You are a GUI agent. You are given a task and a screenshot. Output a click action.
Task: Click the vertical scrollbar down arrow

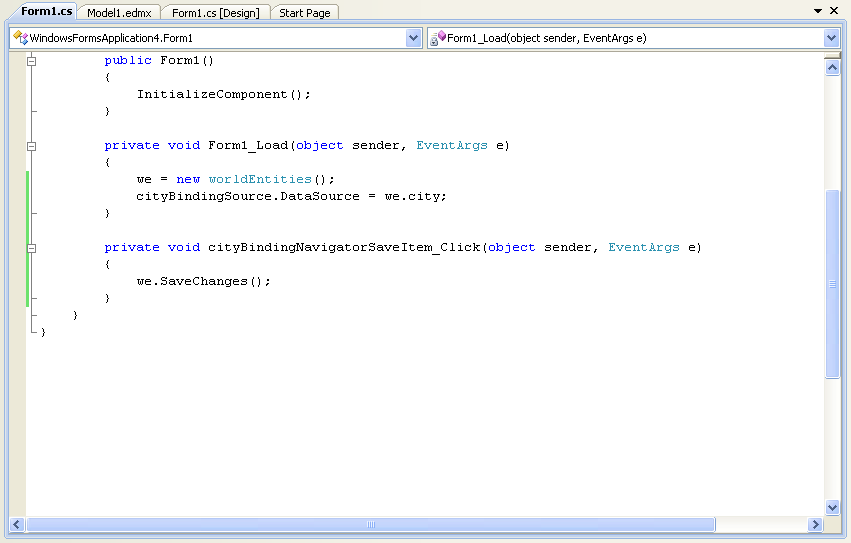[832, 507]
